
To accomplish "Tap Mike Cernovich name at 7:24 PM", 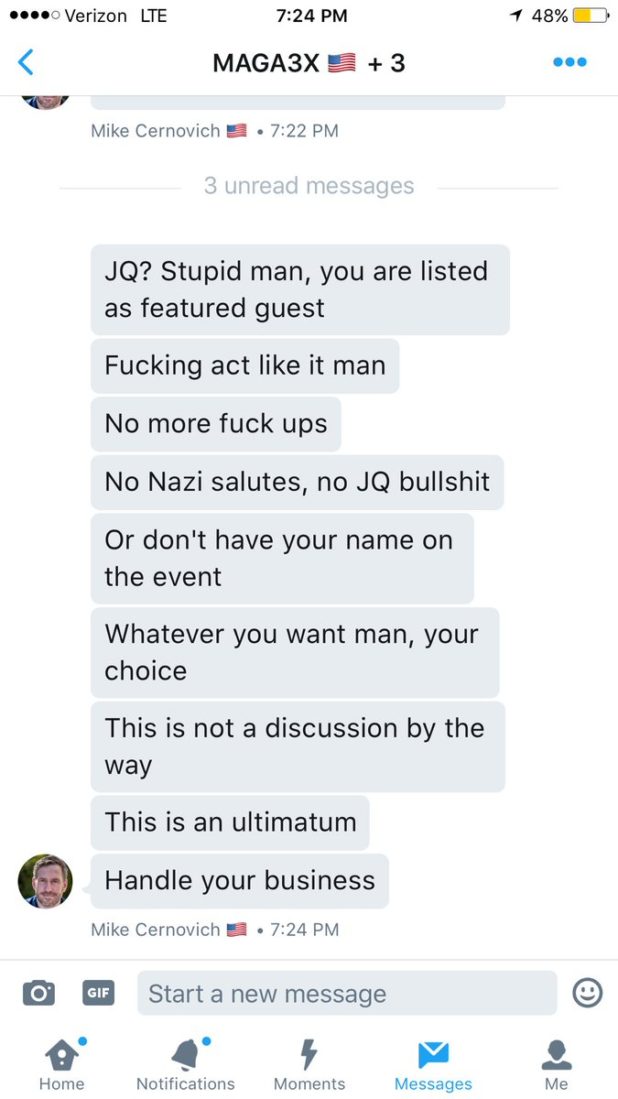I will tap(155, 929).
